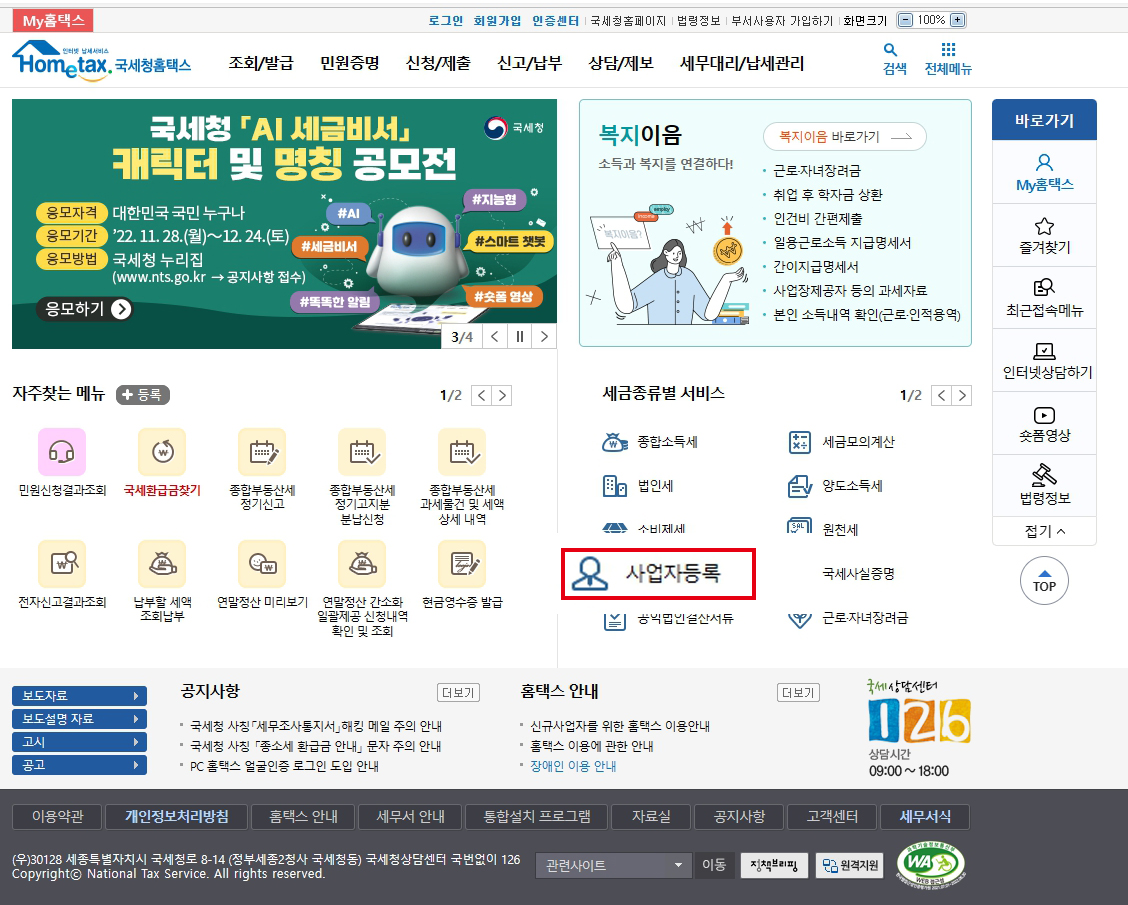Click the 인증센터 link
This screenshot has height=905, width=1128.
(555, 21)
